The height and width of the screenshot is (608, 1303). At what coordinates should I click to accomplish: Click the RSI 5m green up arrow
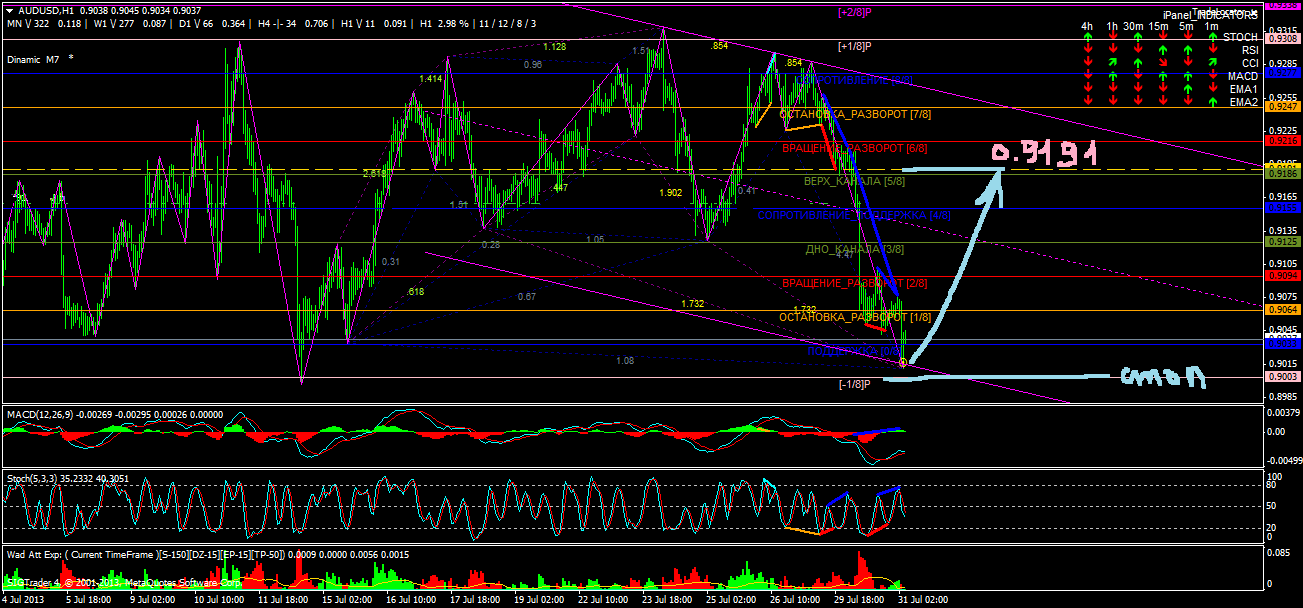[1188, 50]
